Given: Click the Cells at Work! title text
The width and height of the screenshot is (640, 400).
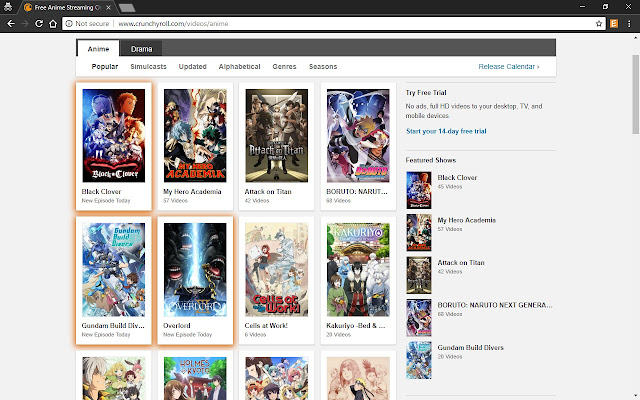Looking at the screenshot, I should 266,325.
